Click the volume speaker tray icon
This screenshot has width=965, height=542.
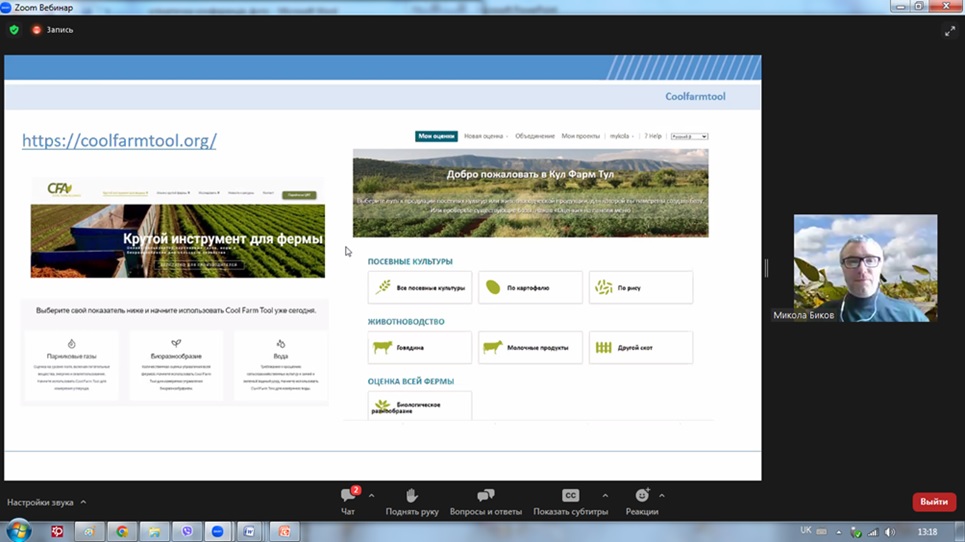(890, 532)
